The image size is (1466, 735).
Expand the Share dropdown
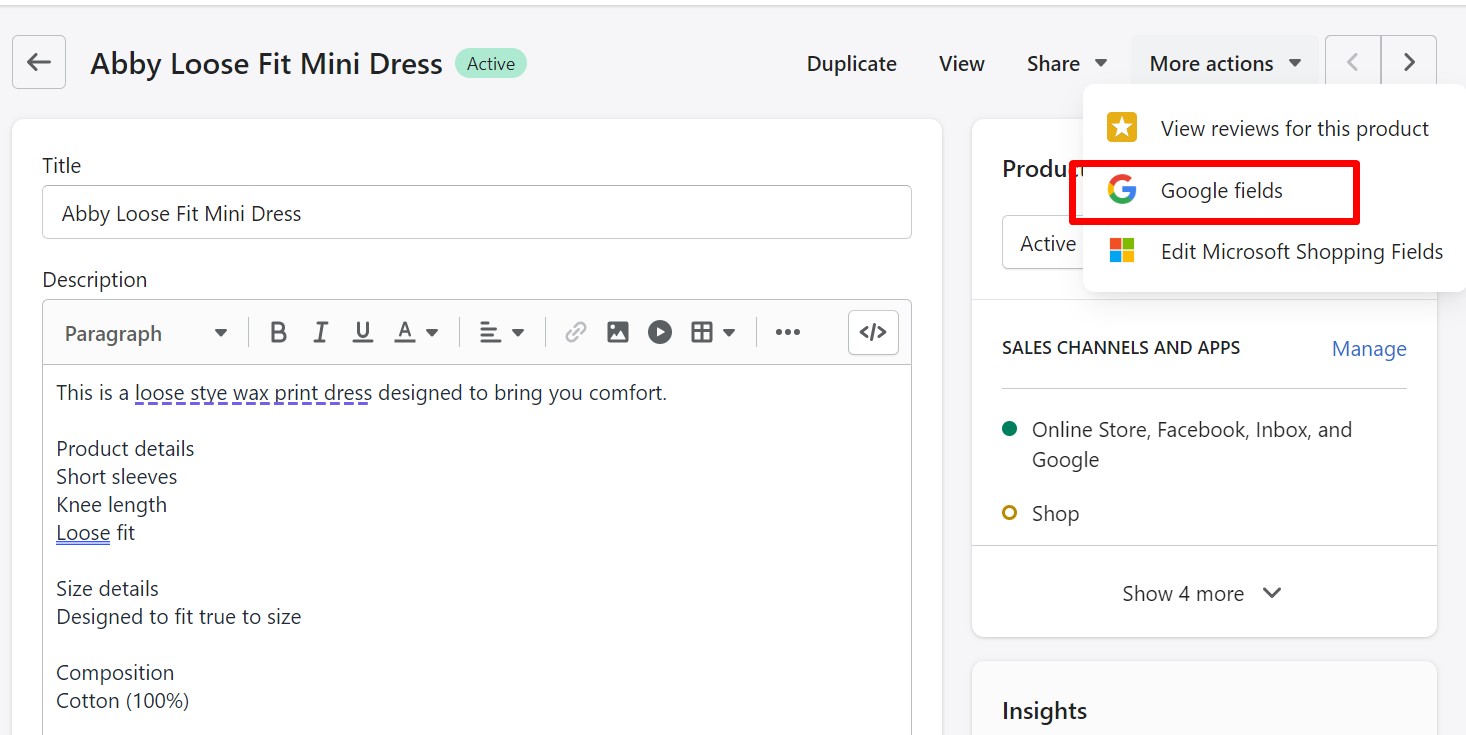click(1067, 63)
